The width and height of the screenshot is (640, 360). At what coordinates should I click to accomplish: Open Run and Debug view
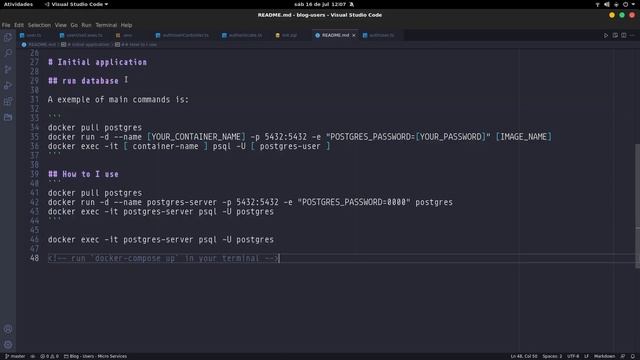pyautogui.click(x=8, y=85)
